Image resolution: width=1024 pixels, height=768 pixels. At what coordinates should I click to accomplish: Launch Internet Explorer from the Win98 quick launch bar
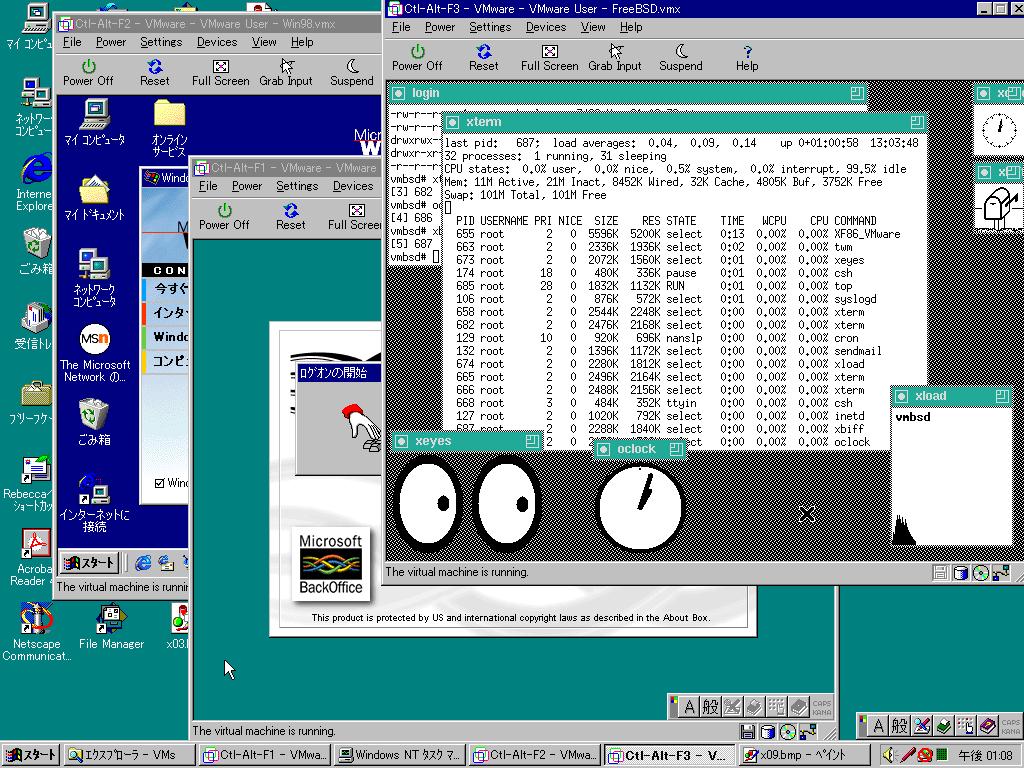[143, 562]
